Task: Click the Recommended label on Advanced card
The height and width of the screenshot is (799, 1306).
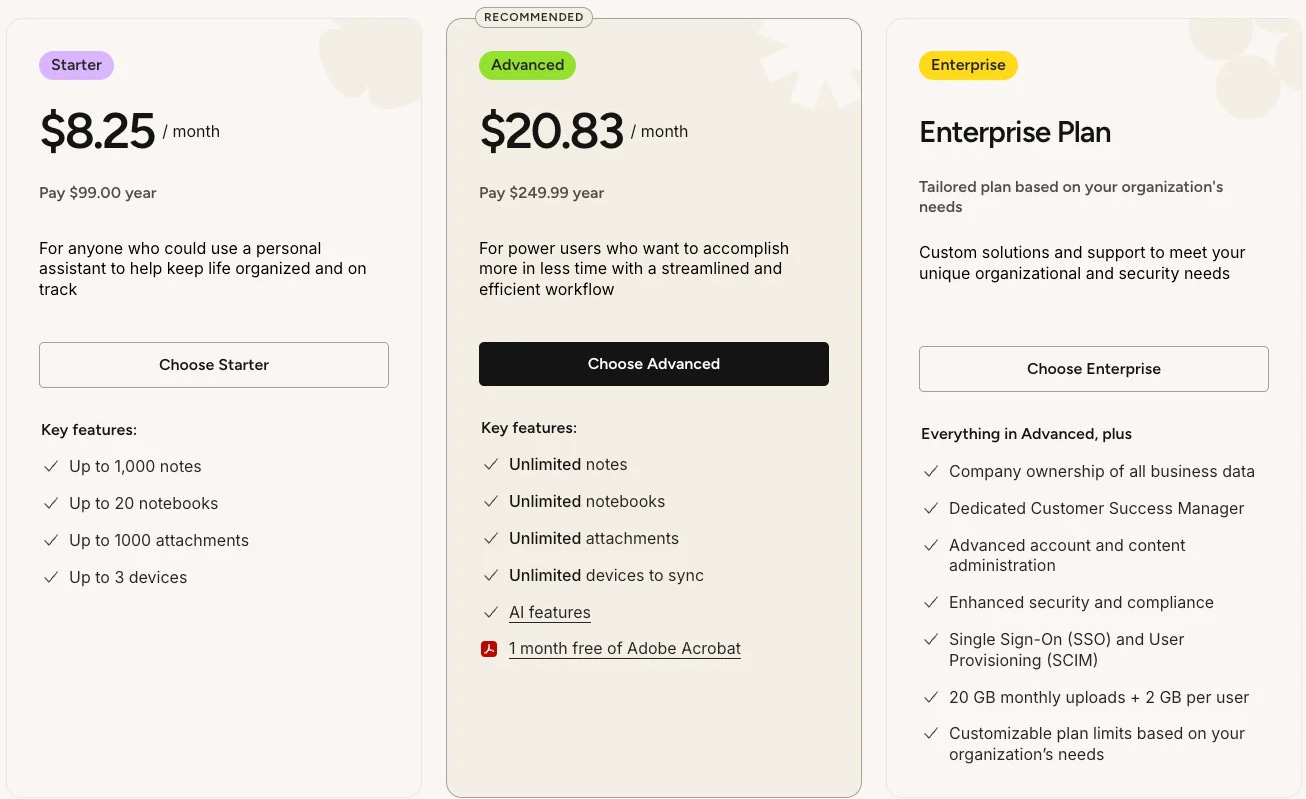Action: (533, 17)
